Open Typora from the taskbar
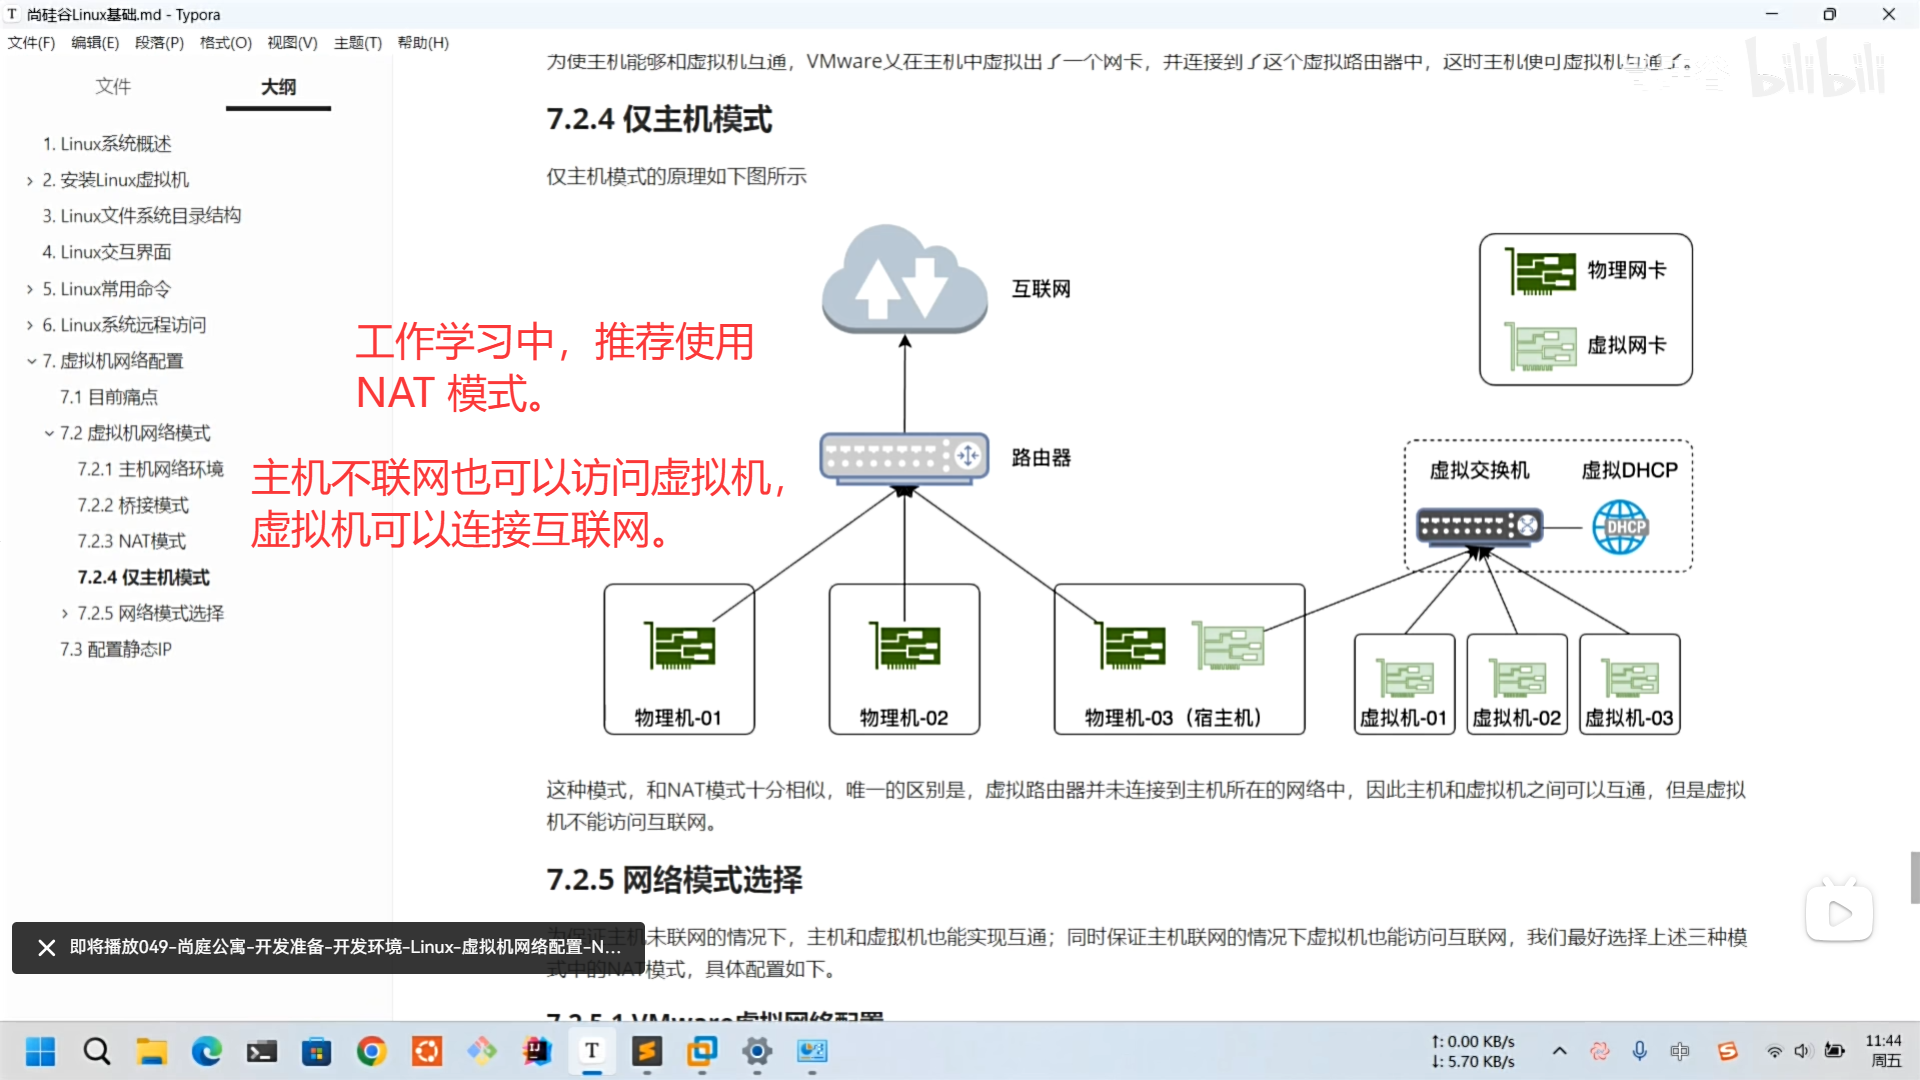Image resolution: width=1920 pixels, height=1080 pixels. point(592,1051)
